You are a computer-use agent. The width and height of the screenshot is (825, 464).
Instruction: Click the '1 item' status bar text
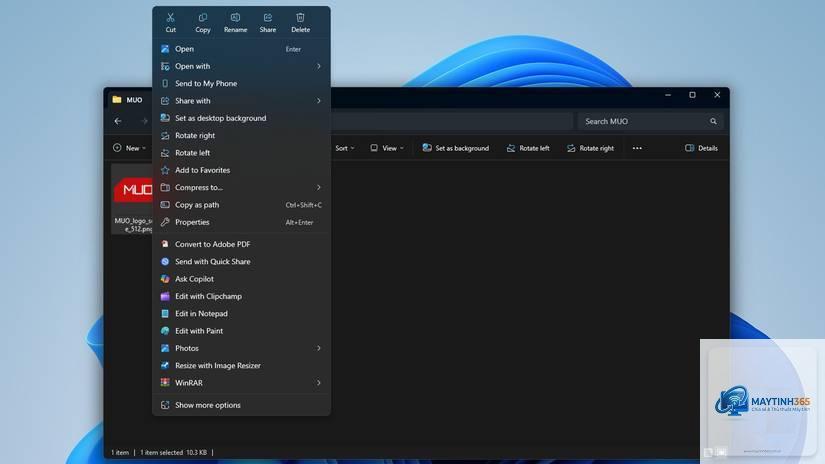coord(120,452)
